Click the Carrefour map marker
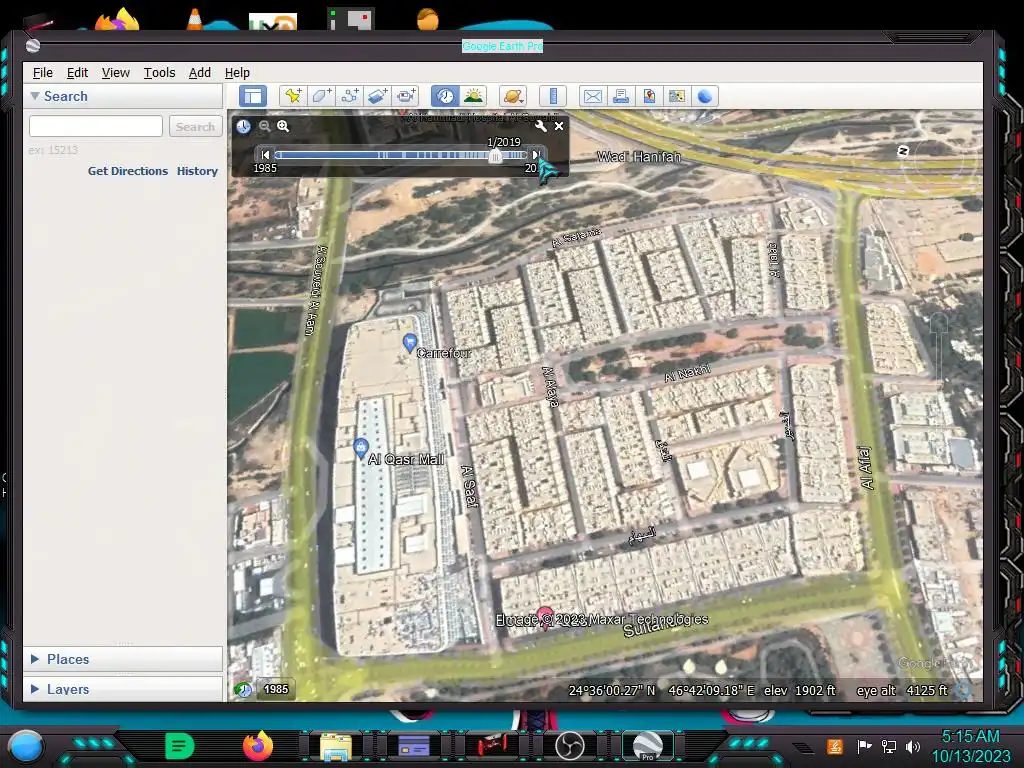The width and height of the screenshot is (1024, 768). pyautogui.click(x=409, y=343)
